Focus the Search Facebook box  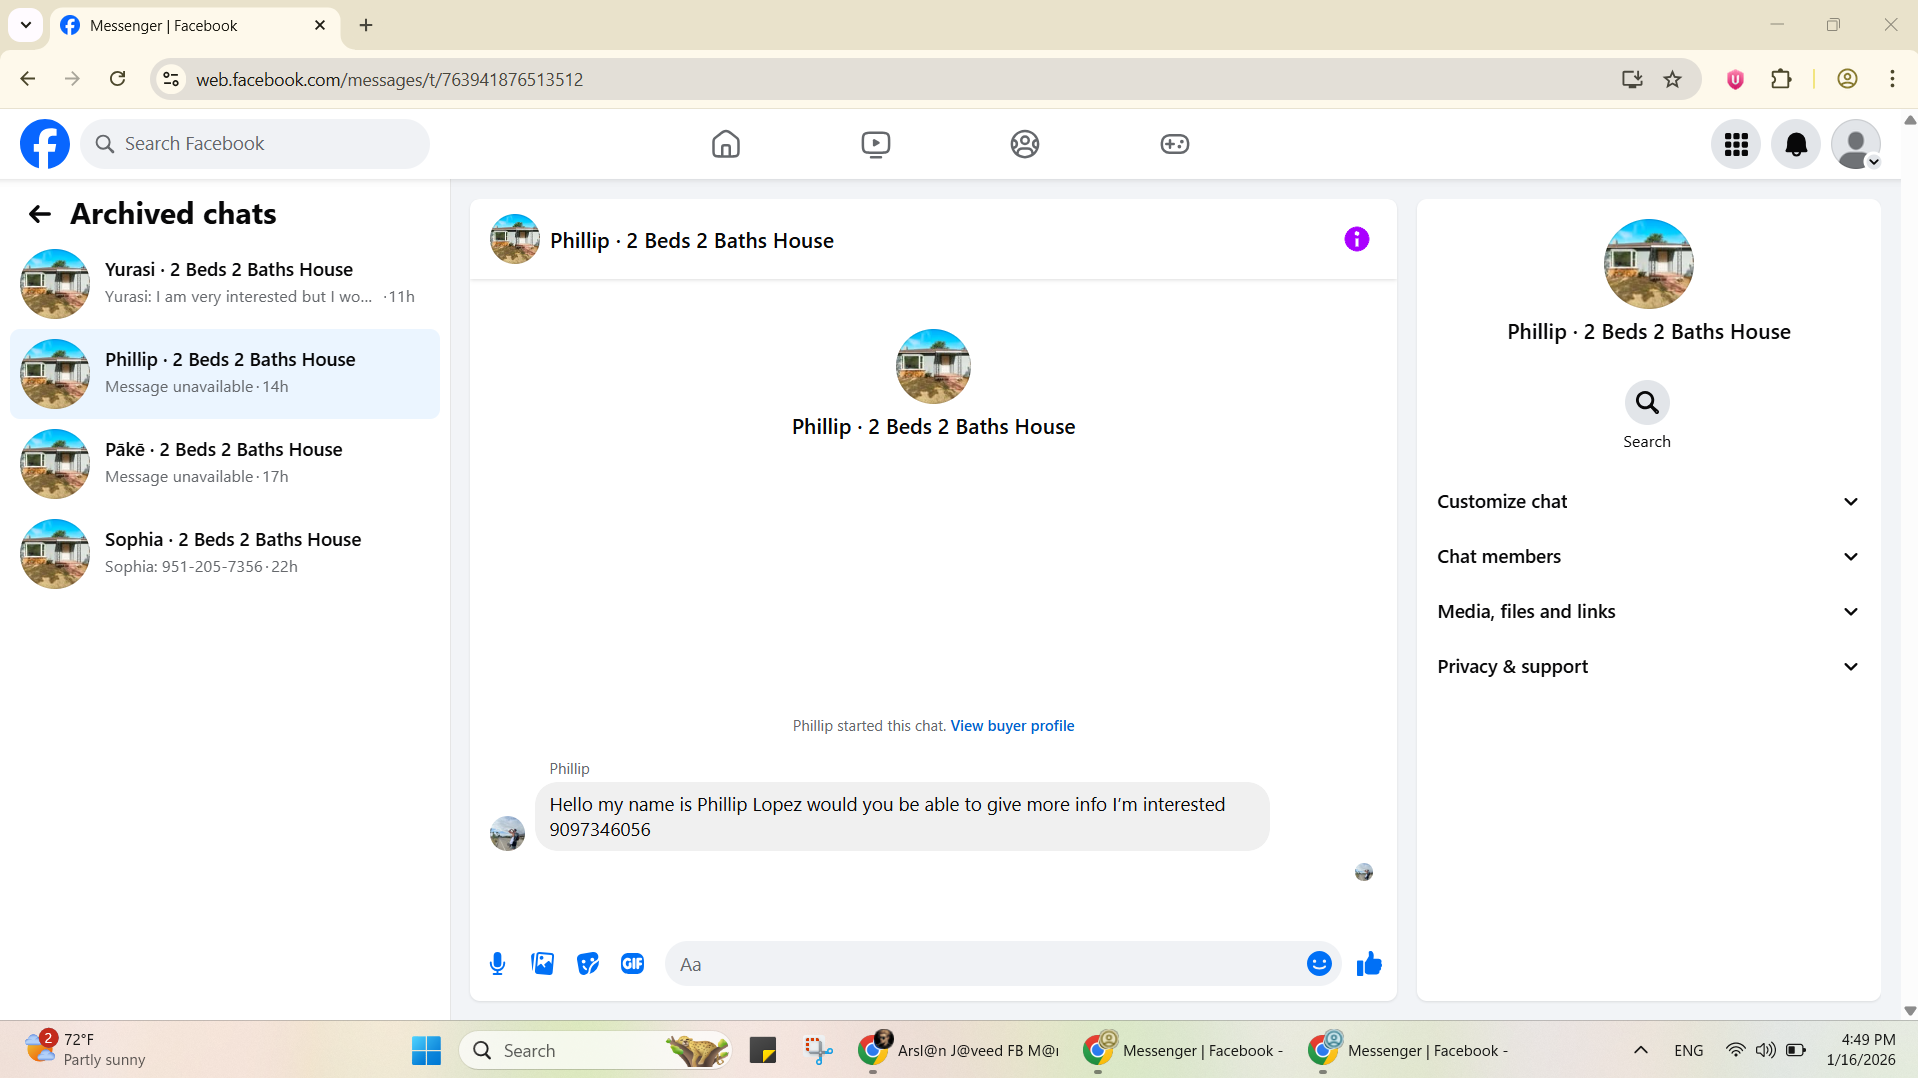tap(255, 144)
